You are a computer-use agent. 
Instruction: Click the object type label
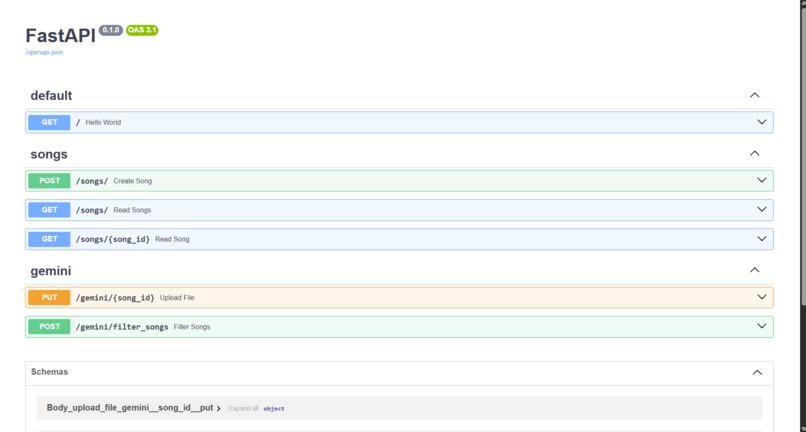point(274,409)
